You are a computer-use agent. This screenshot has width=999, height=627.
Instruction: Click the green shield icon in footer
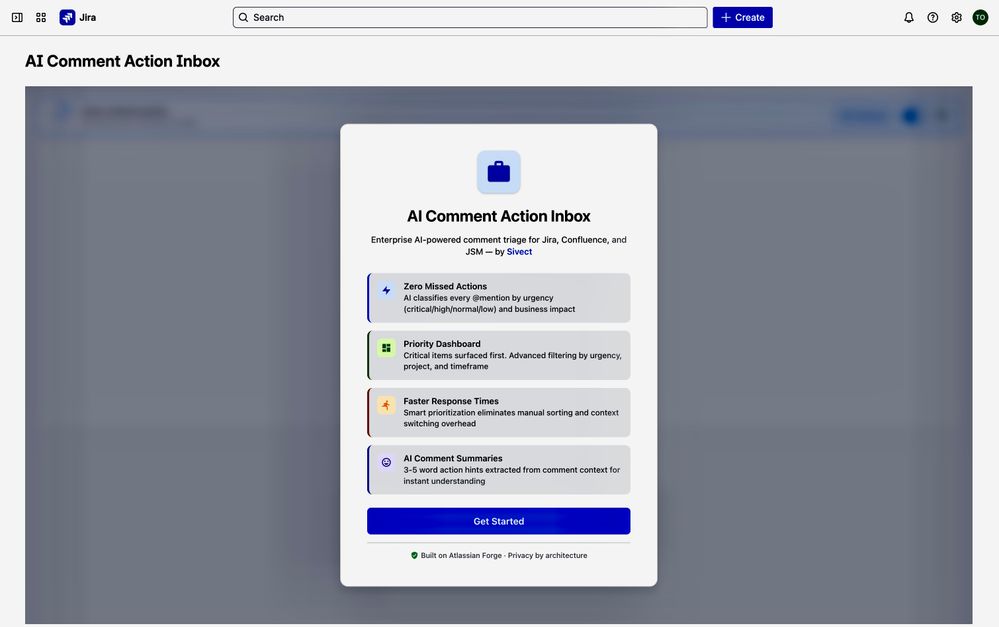pyautogui.click(x=414, y=556)
